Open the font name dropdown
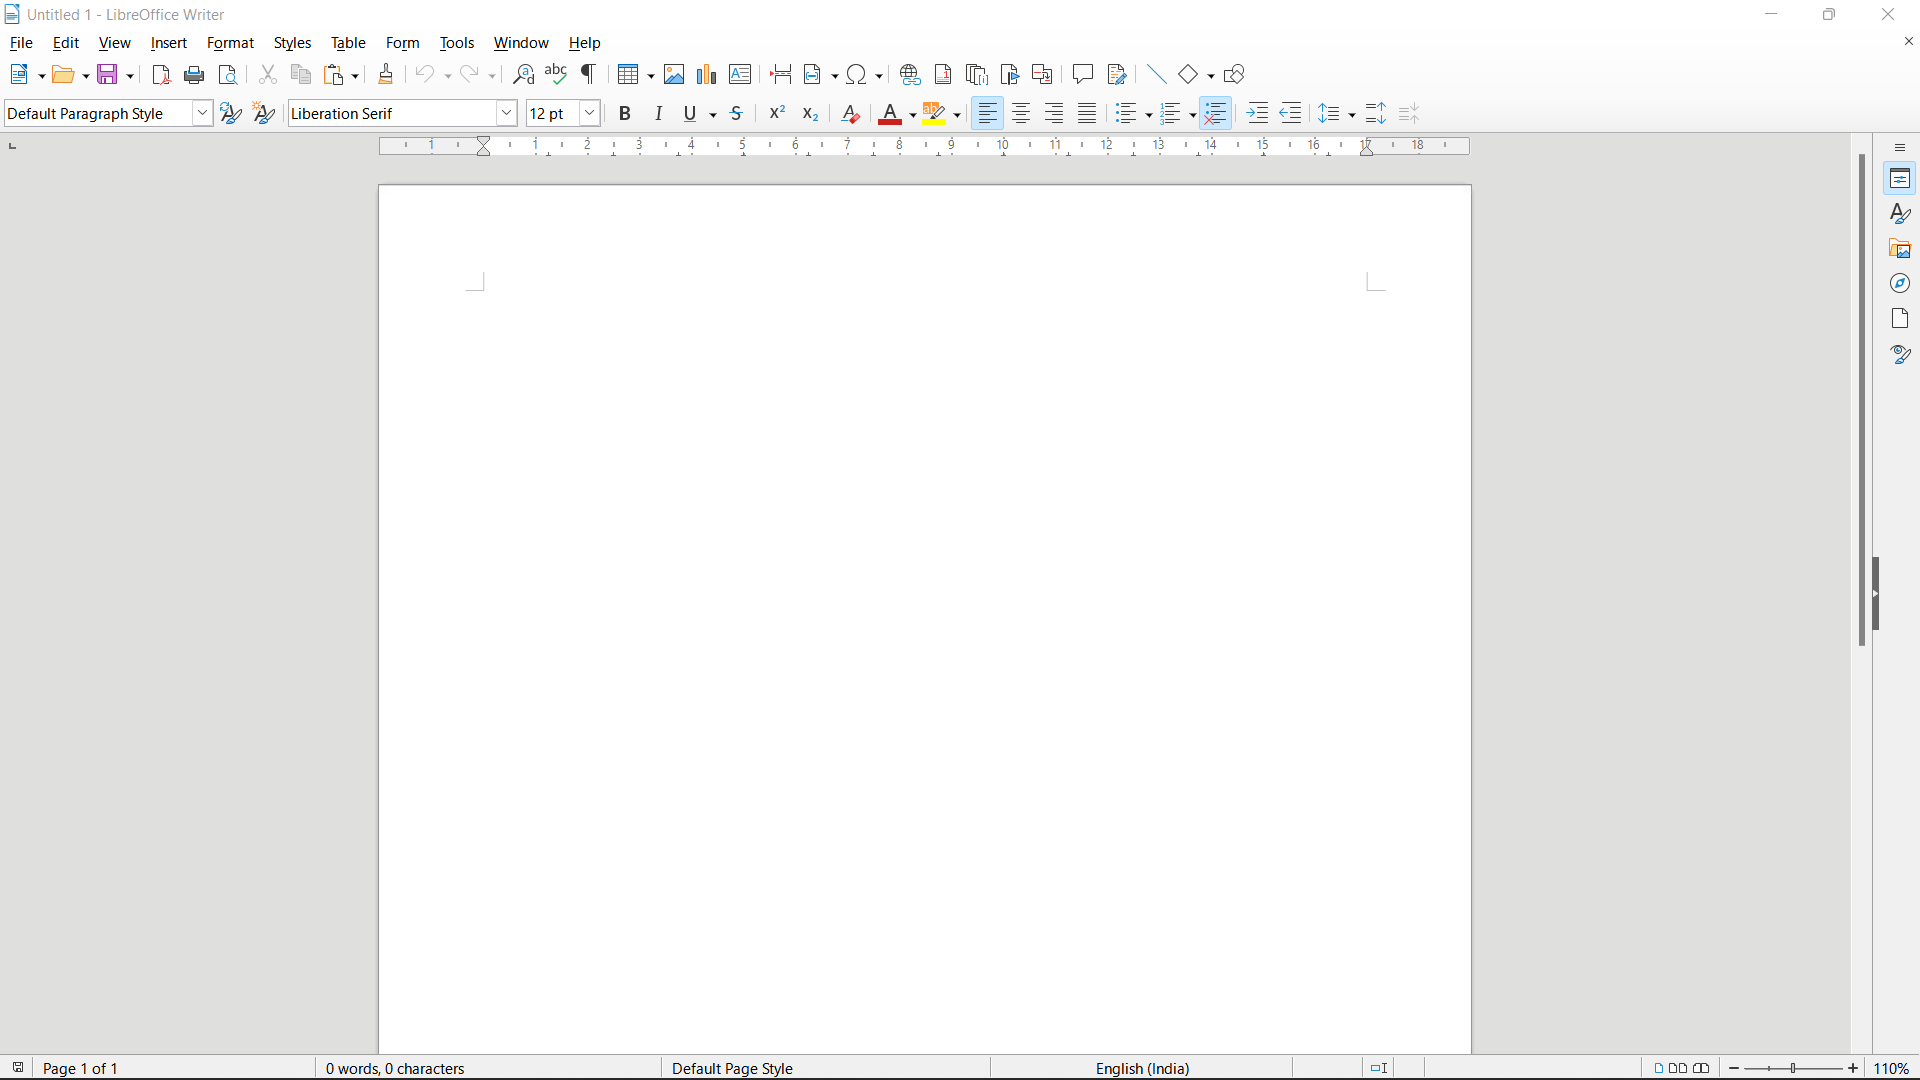 (507, 113)
